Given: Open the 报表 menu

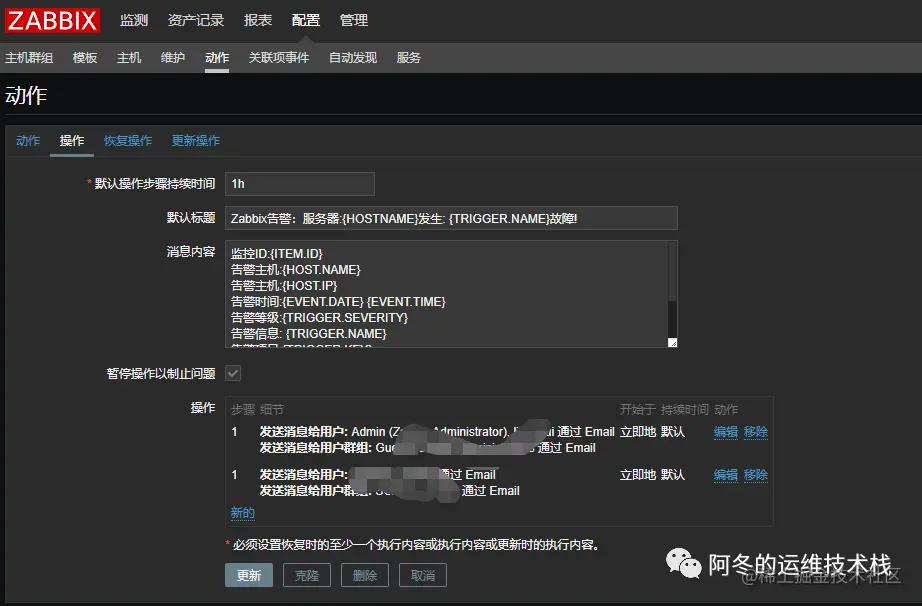Looking at the screenshot, I should tap(256, 19).
